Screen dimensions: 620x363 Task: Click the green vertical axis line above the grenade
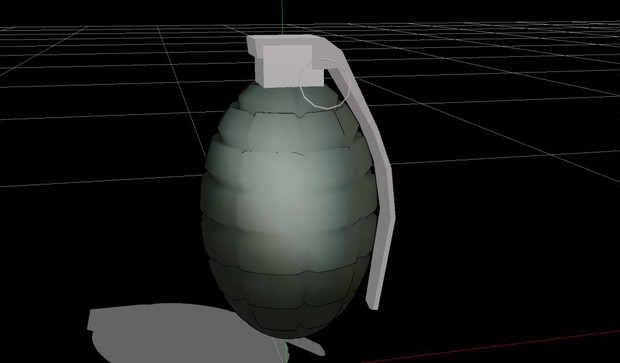(282, 17)
